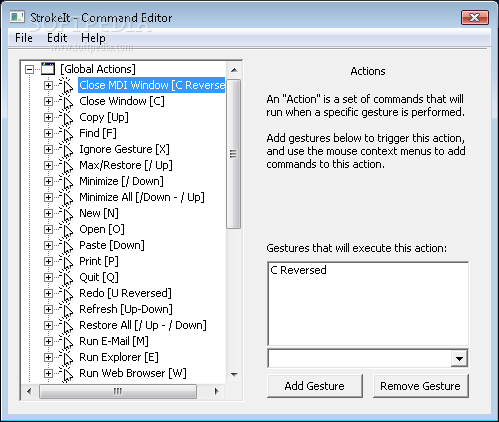Open the File menu
The height and width of the screenshot is (422, 499).
click(24, 38)
